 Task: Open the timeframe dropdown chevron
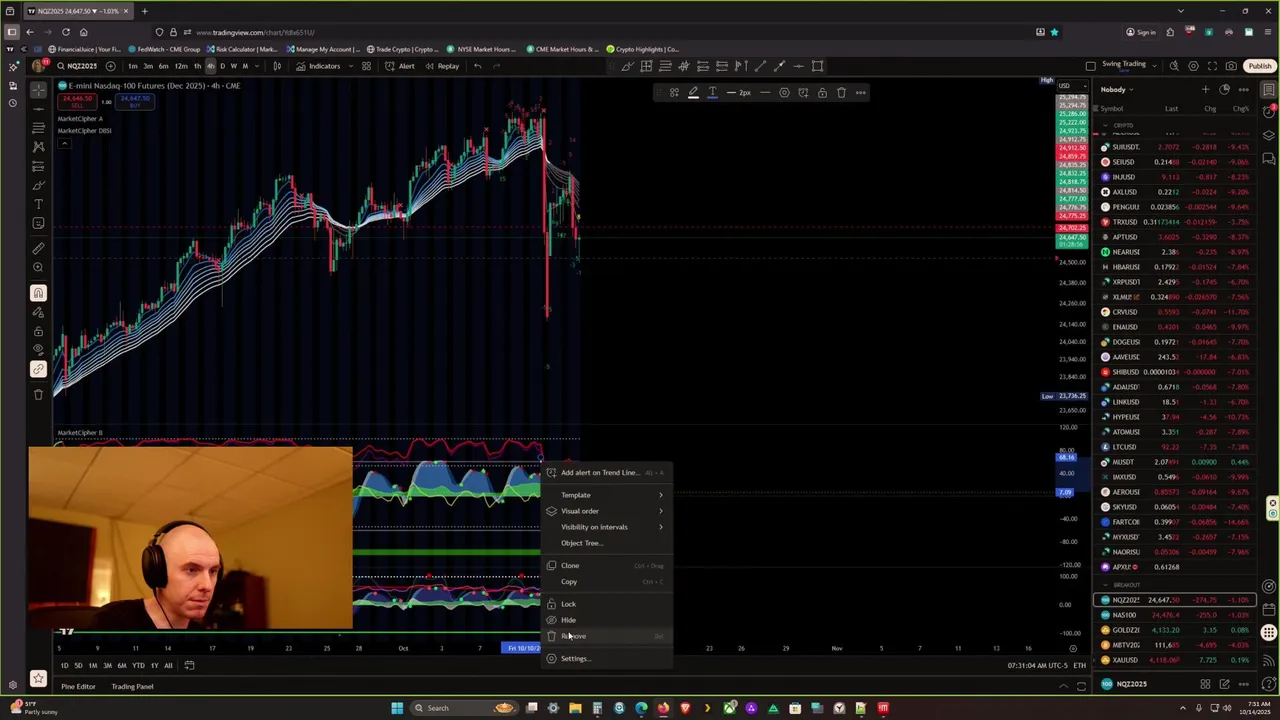pos(258,66)
